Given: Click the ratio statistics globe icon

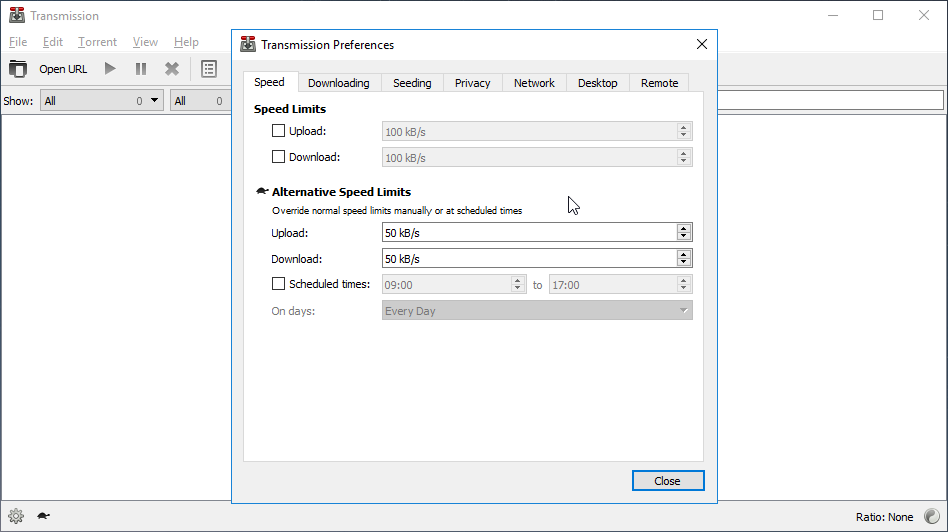Looking at the screenshot, I should [932, 516].
